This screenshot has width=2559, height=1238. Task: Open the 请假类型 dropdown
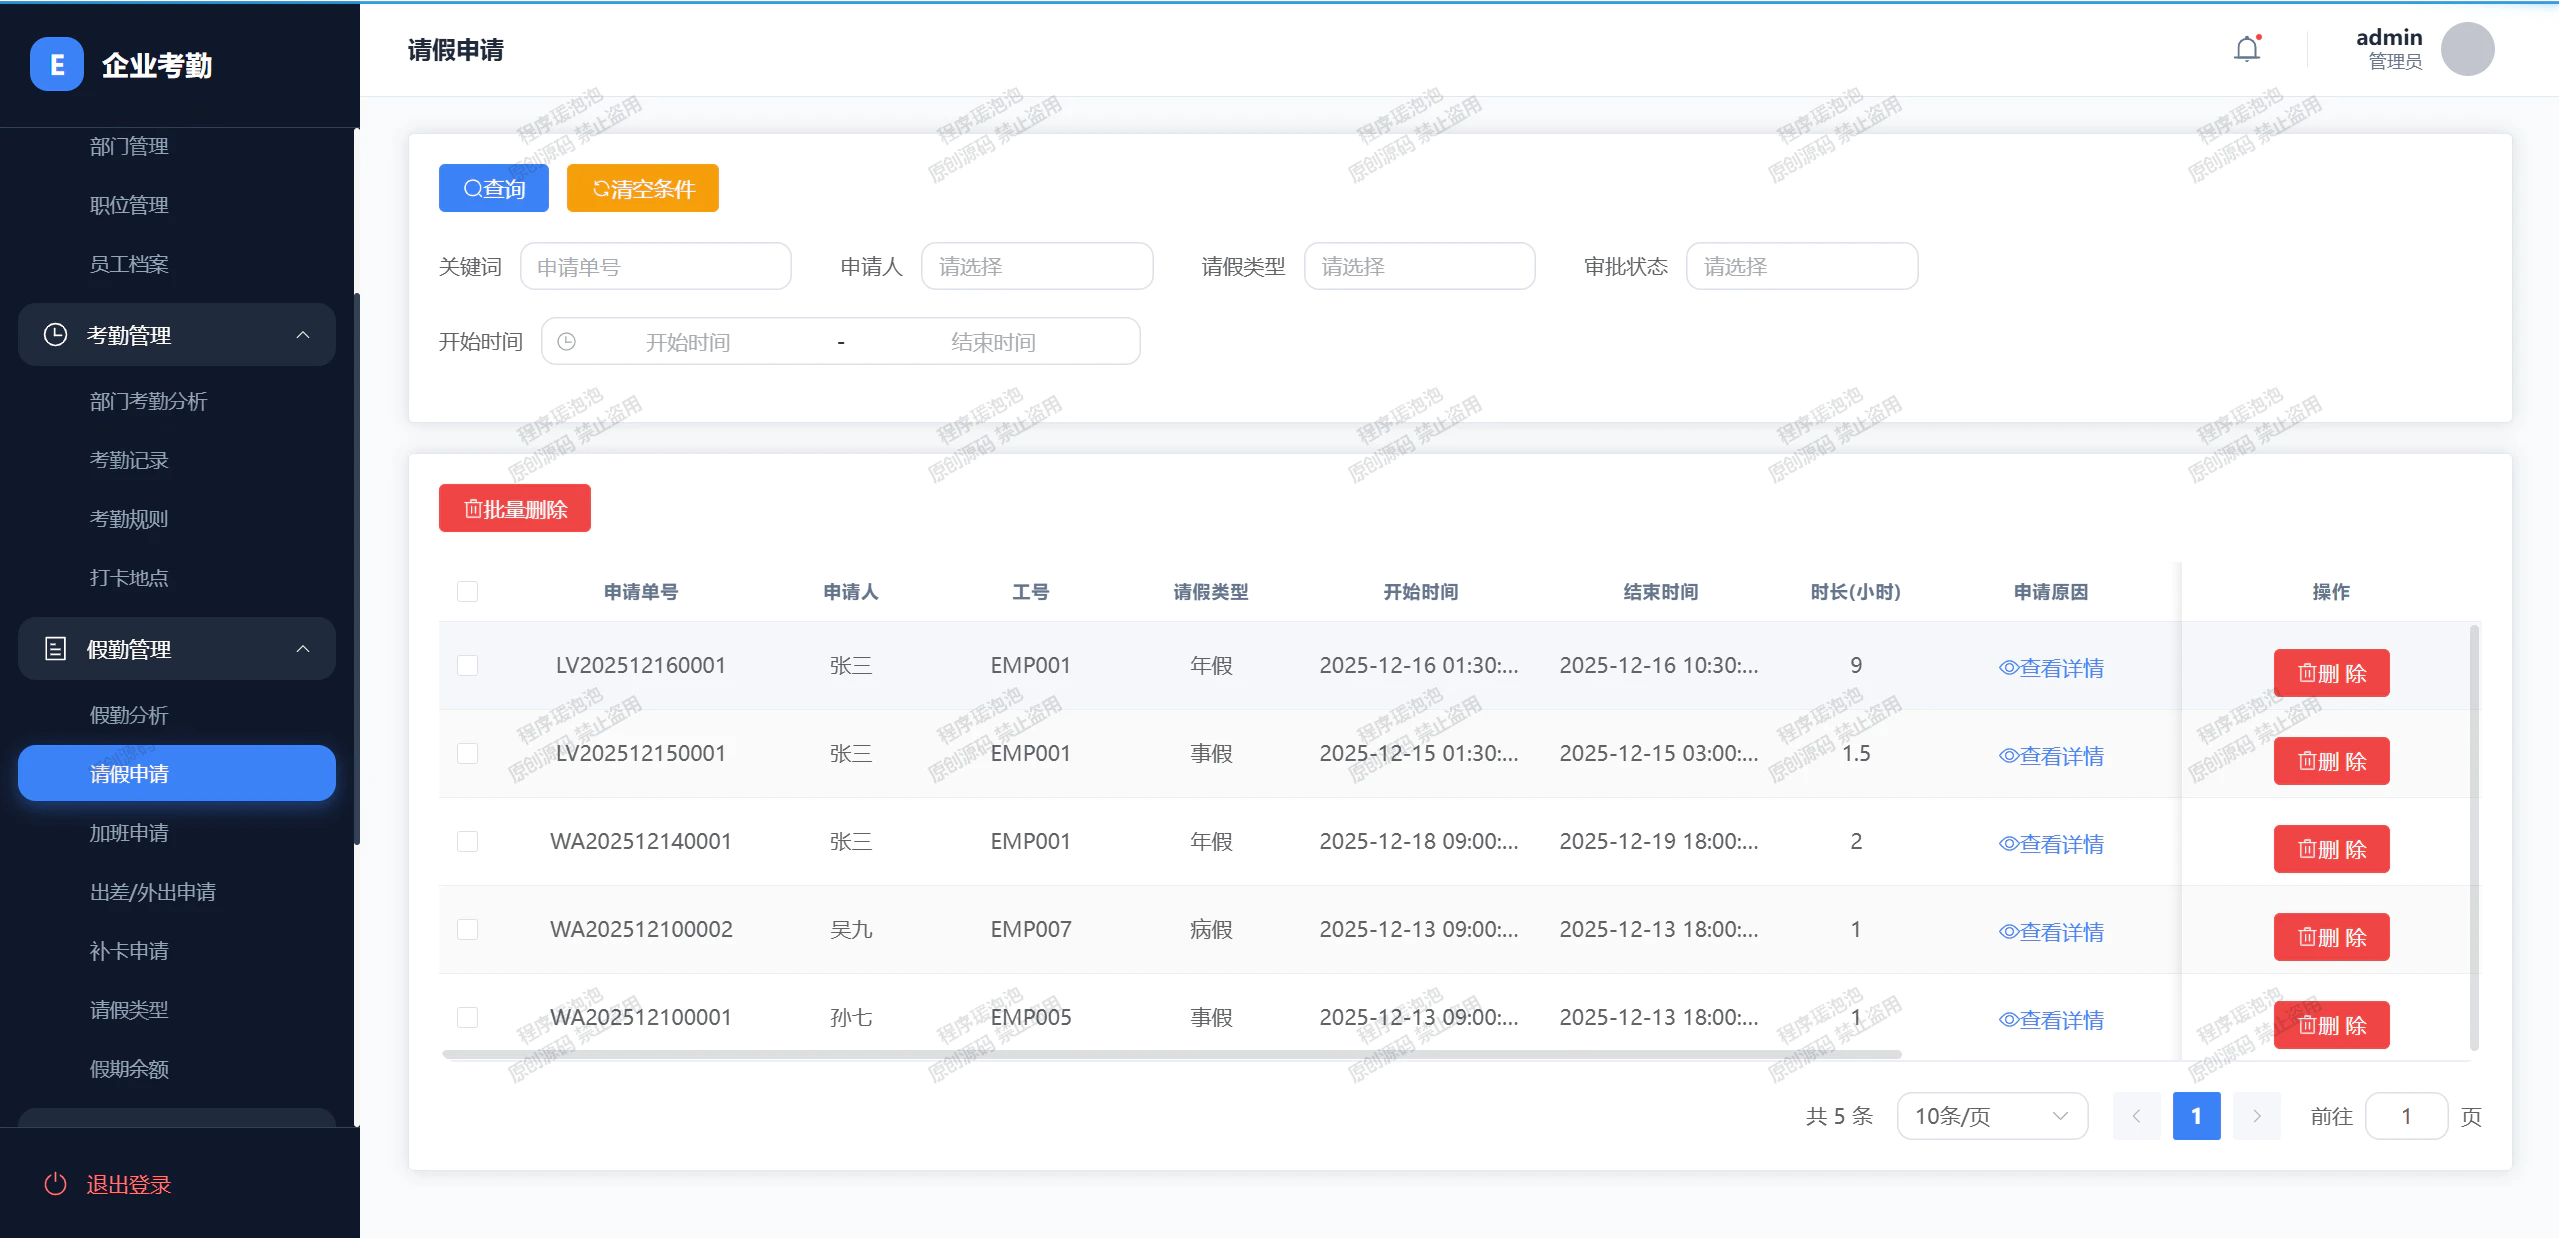click(1419, 267)
